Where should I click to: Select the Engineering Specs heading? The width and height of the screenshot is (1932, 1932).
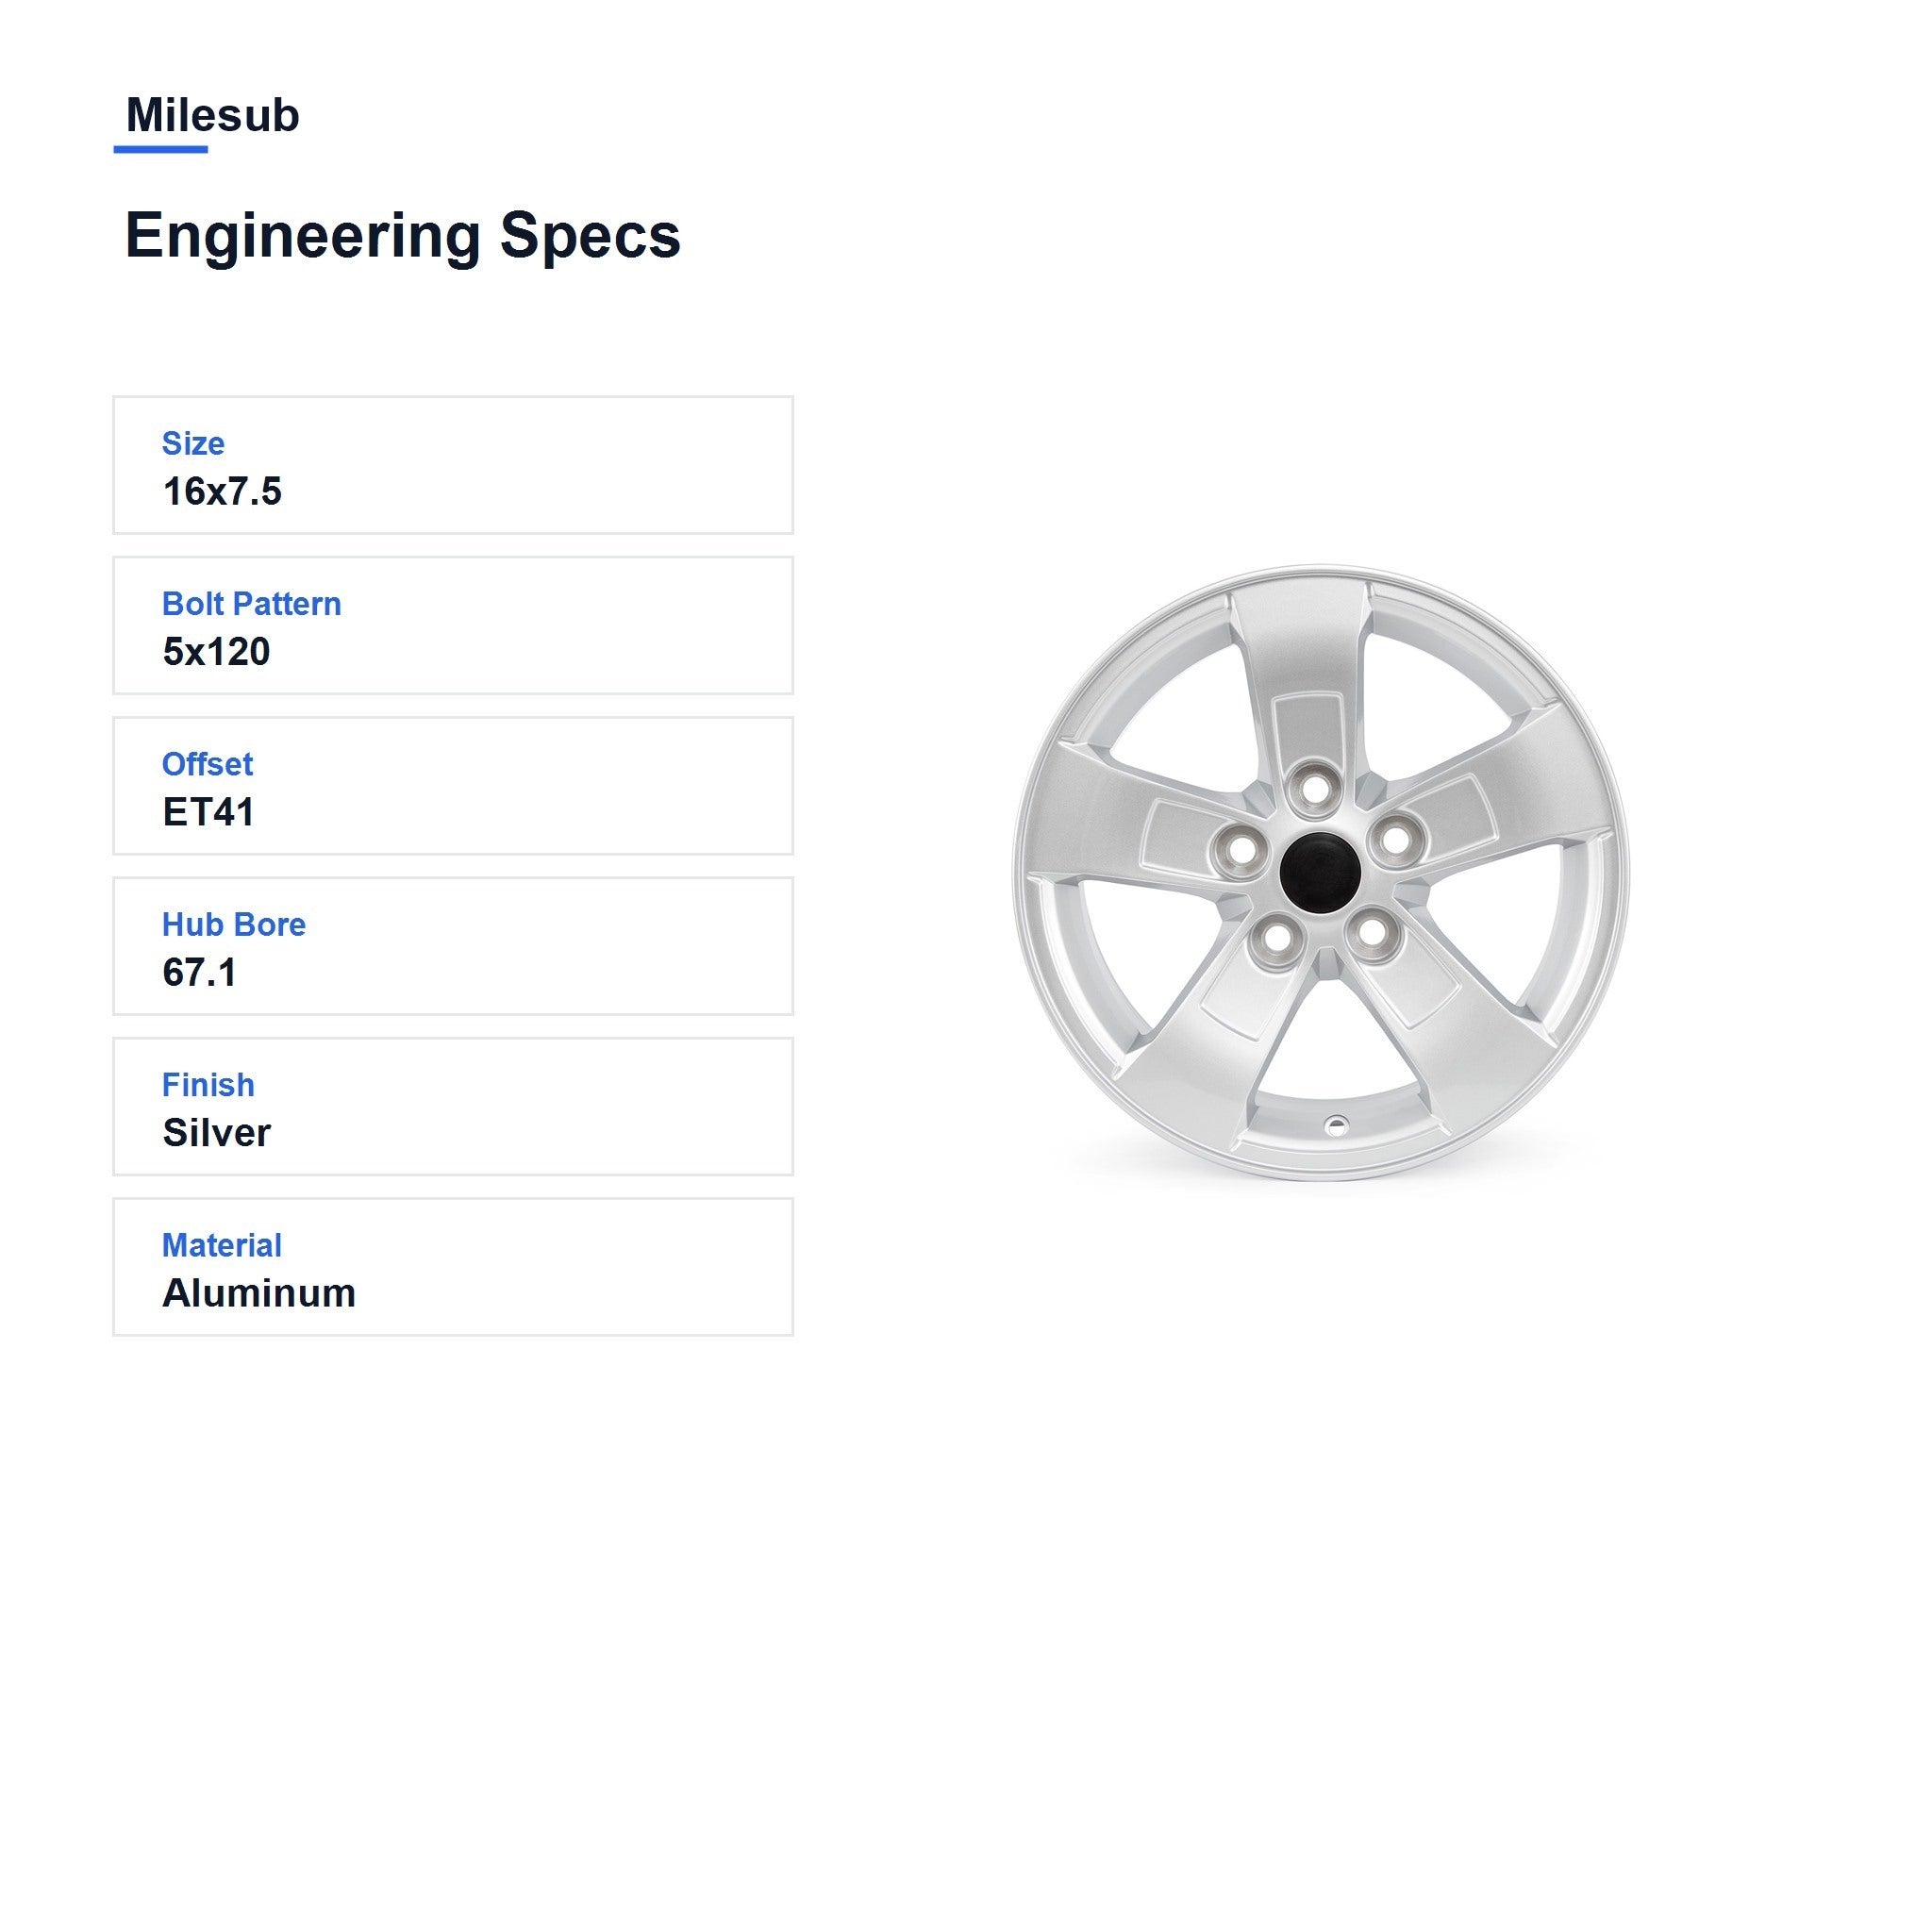point(402,237)
